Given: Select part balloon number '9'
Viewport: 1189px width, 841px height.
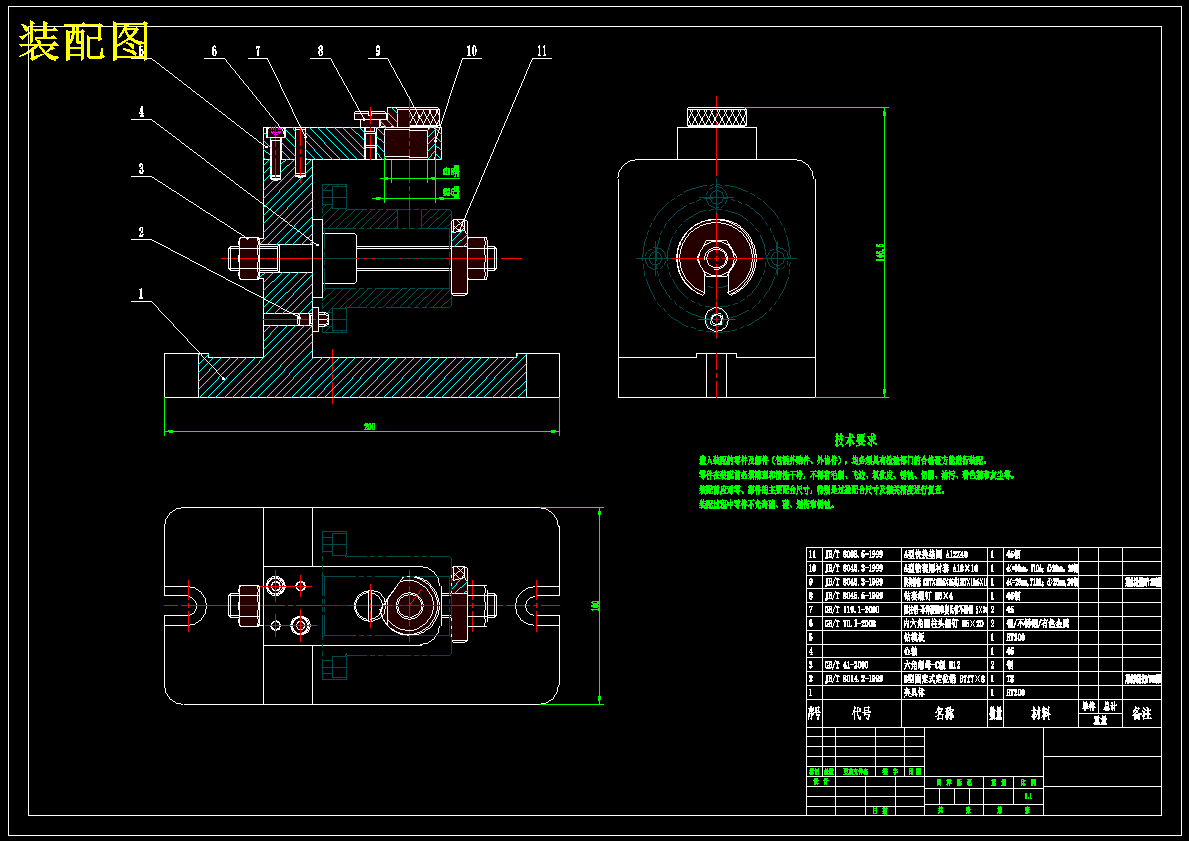Looking at the screenshot, I should click(378, 51).
